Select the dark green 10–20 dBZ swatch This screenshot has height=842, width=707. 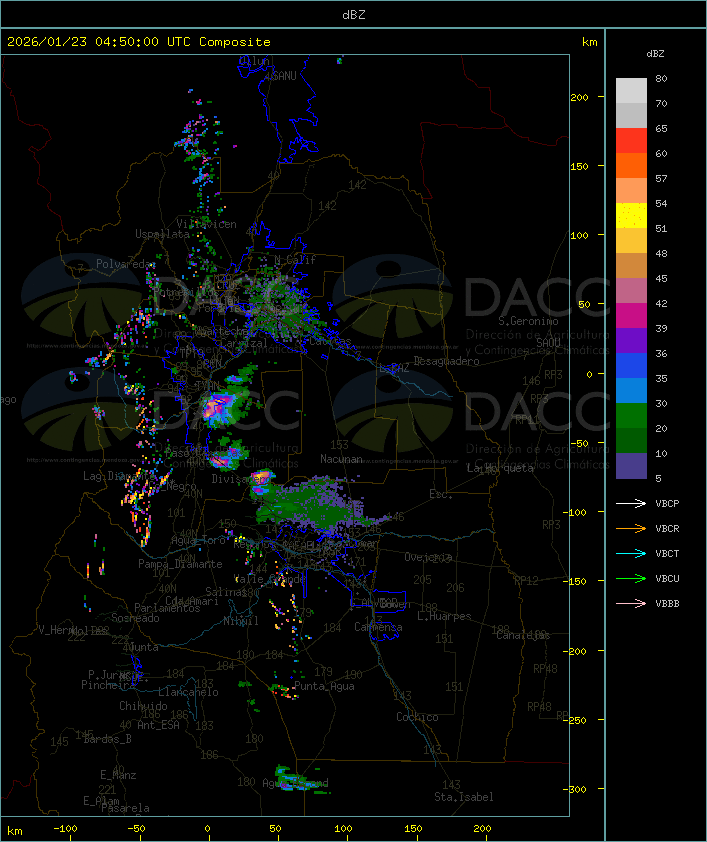coord(631,441)
